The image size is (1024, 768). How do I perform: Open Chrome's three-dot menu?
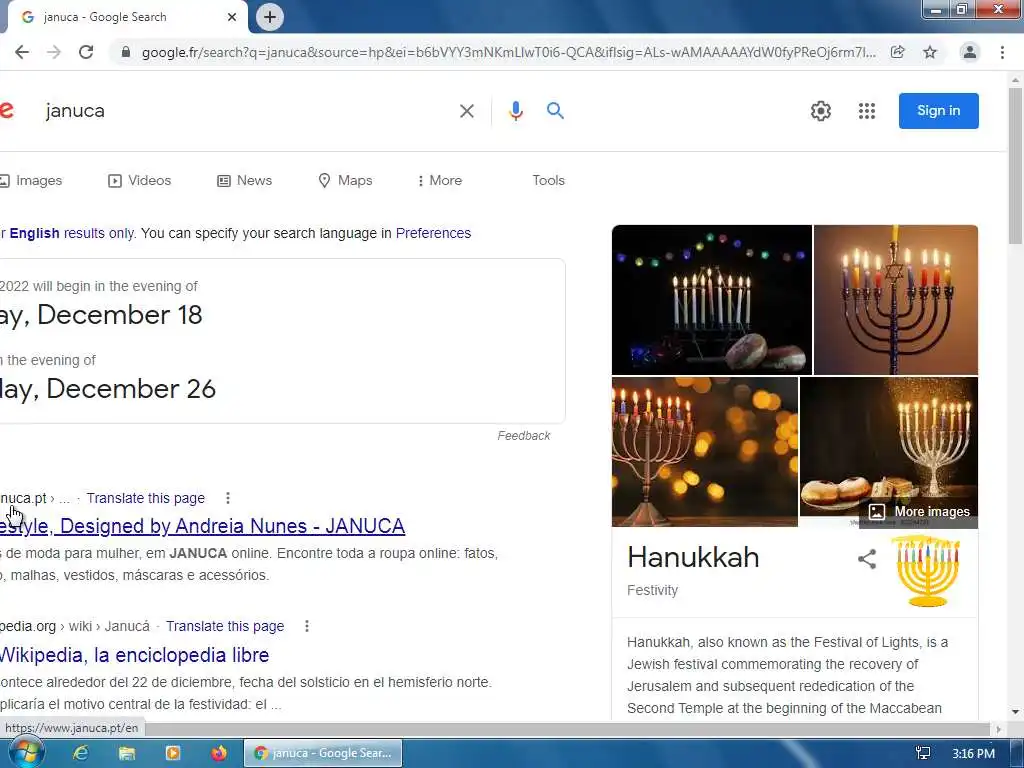[1002, 52]
